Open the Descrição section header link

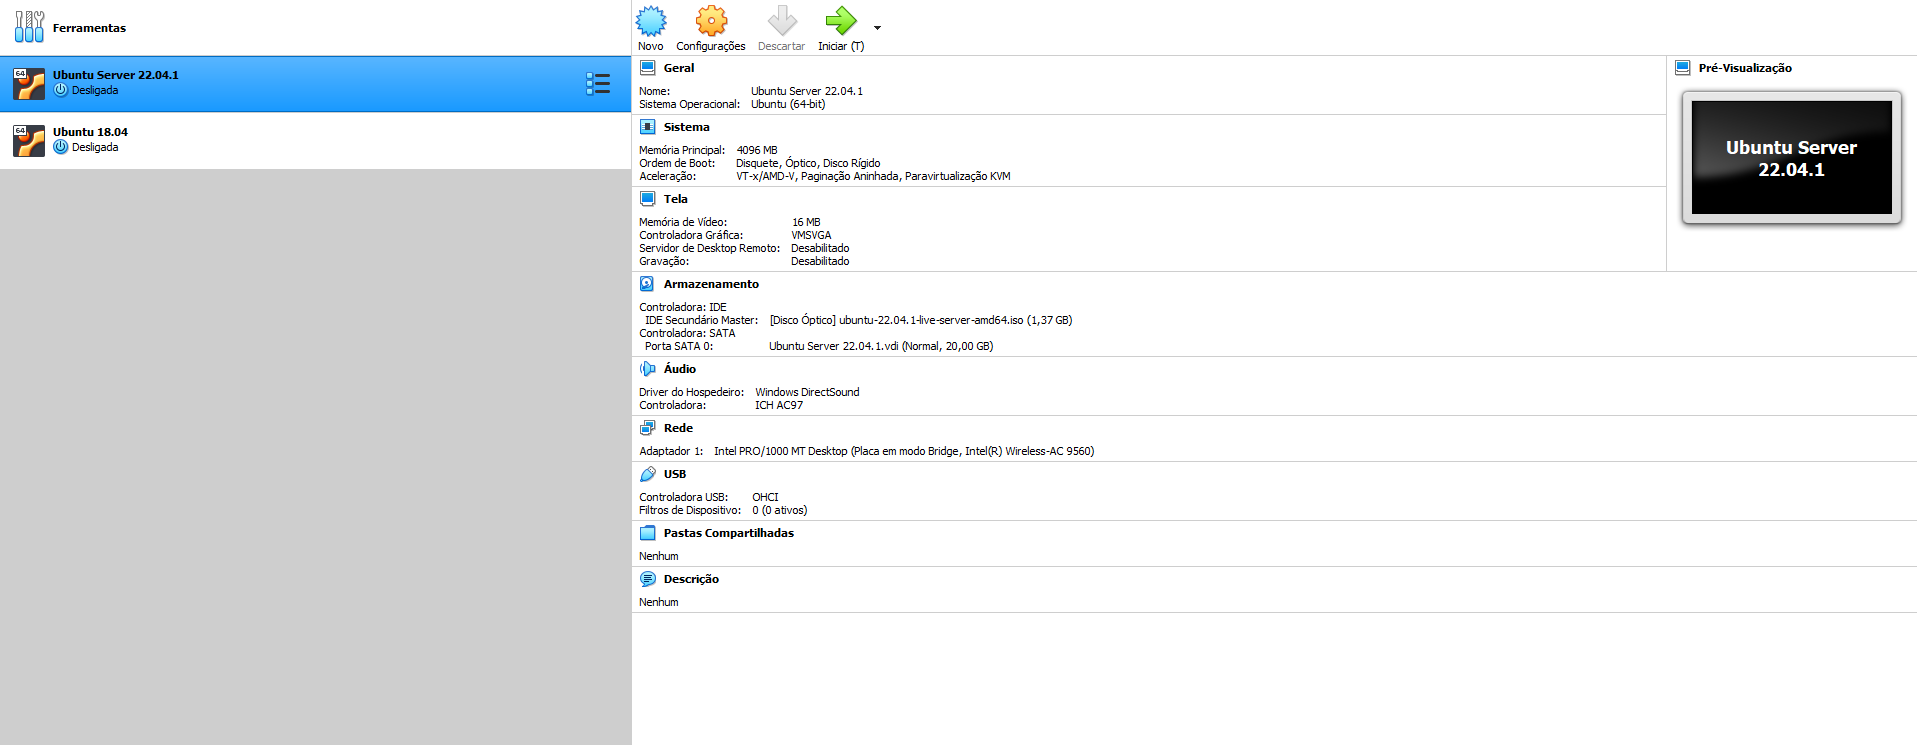tap(691, 579)
